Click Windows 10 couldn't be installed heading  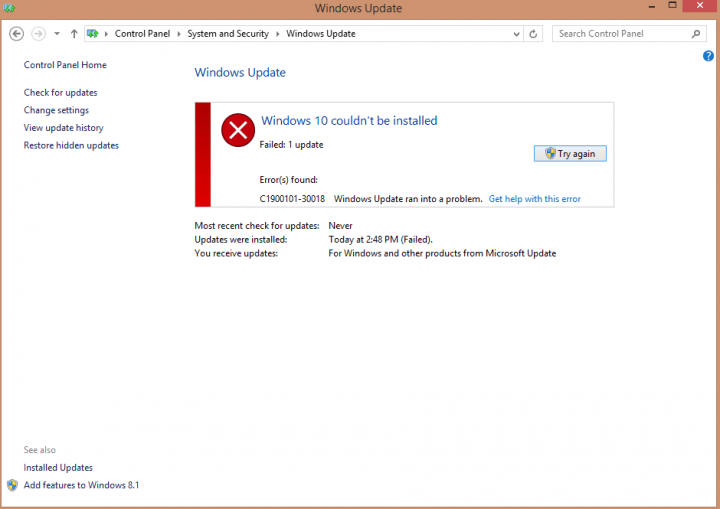[x=349, y=120]
